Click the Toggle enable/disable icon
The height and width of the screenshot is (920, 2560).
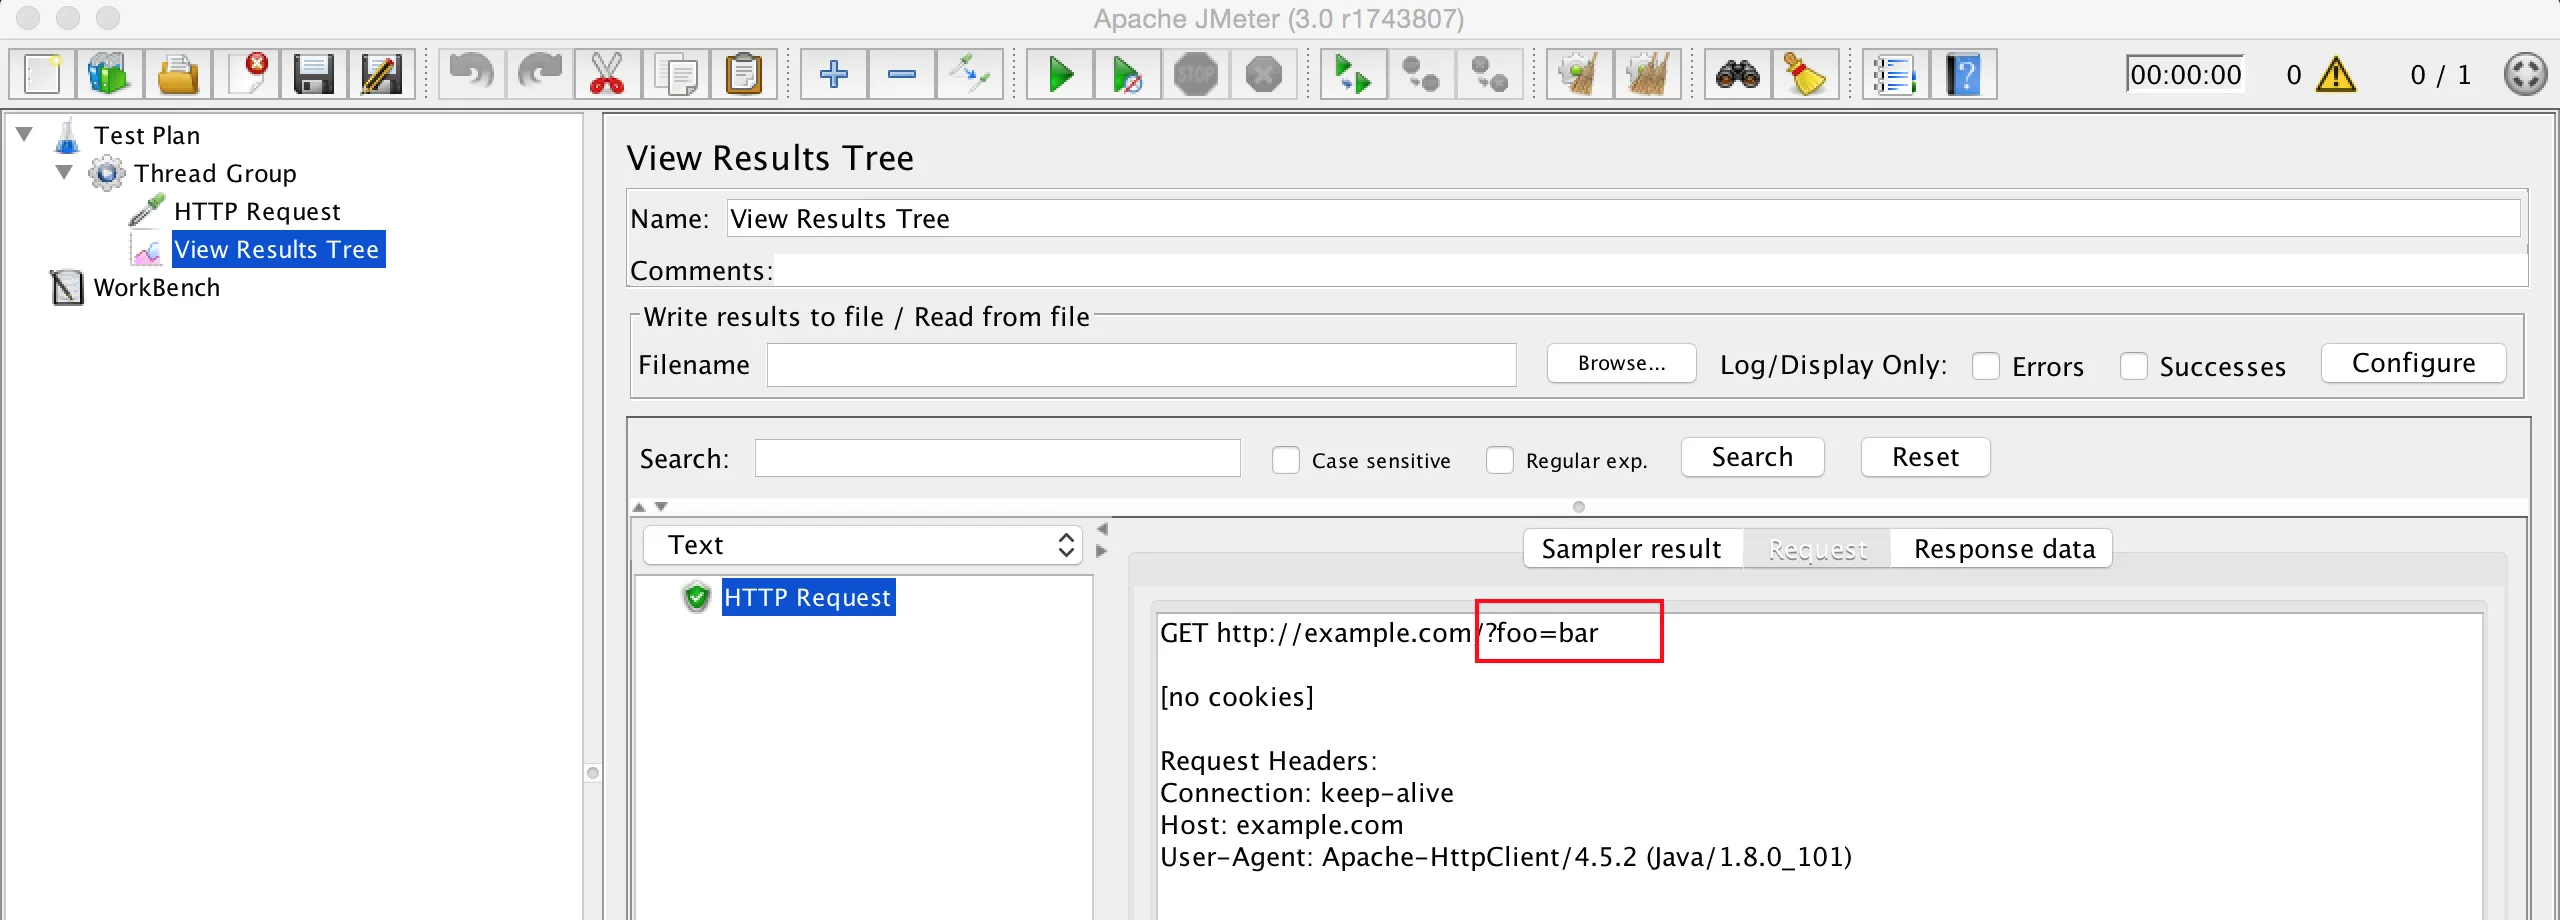(x=970, y=74)
